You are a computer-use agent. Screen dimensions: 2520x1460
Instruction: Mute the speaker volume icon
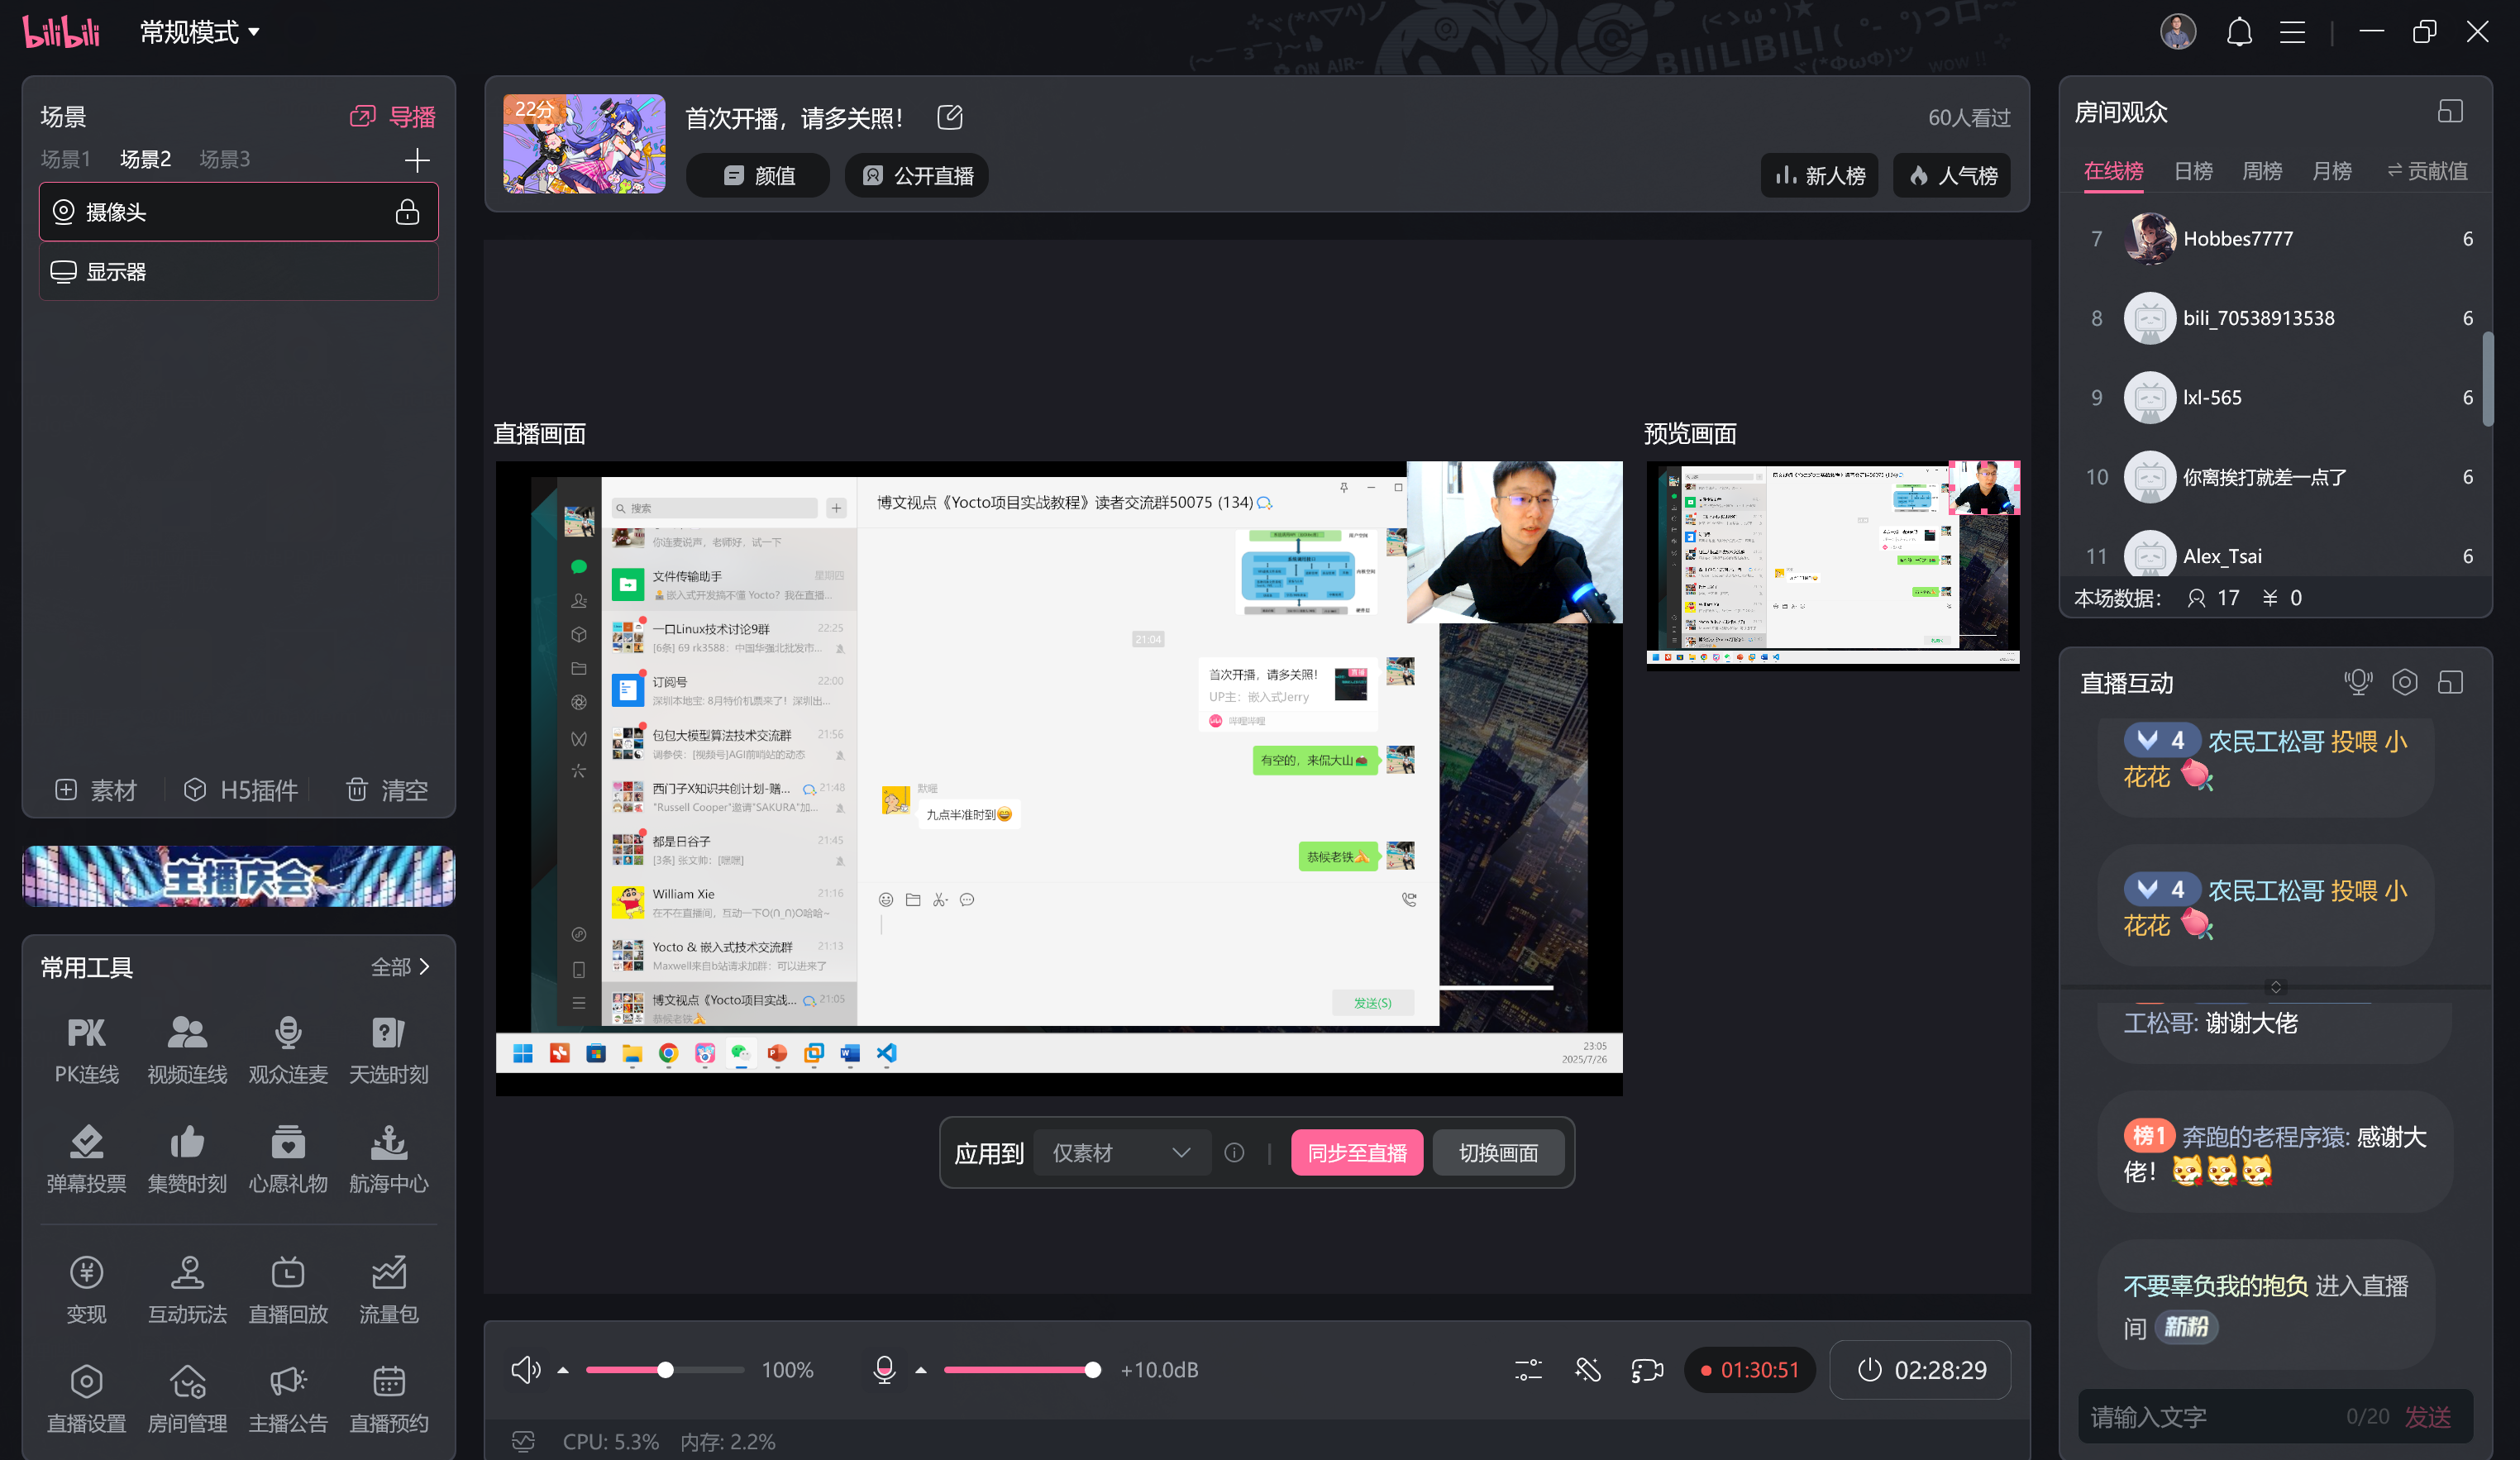pos(526,1370)
